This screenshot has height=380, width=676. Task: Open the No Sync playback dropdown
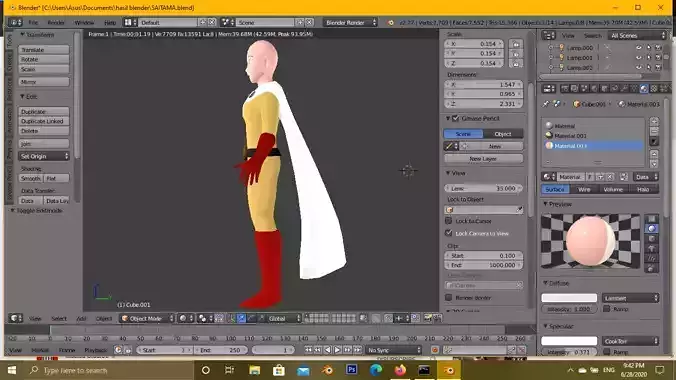tap(393, 350)
